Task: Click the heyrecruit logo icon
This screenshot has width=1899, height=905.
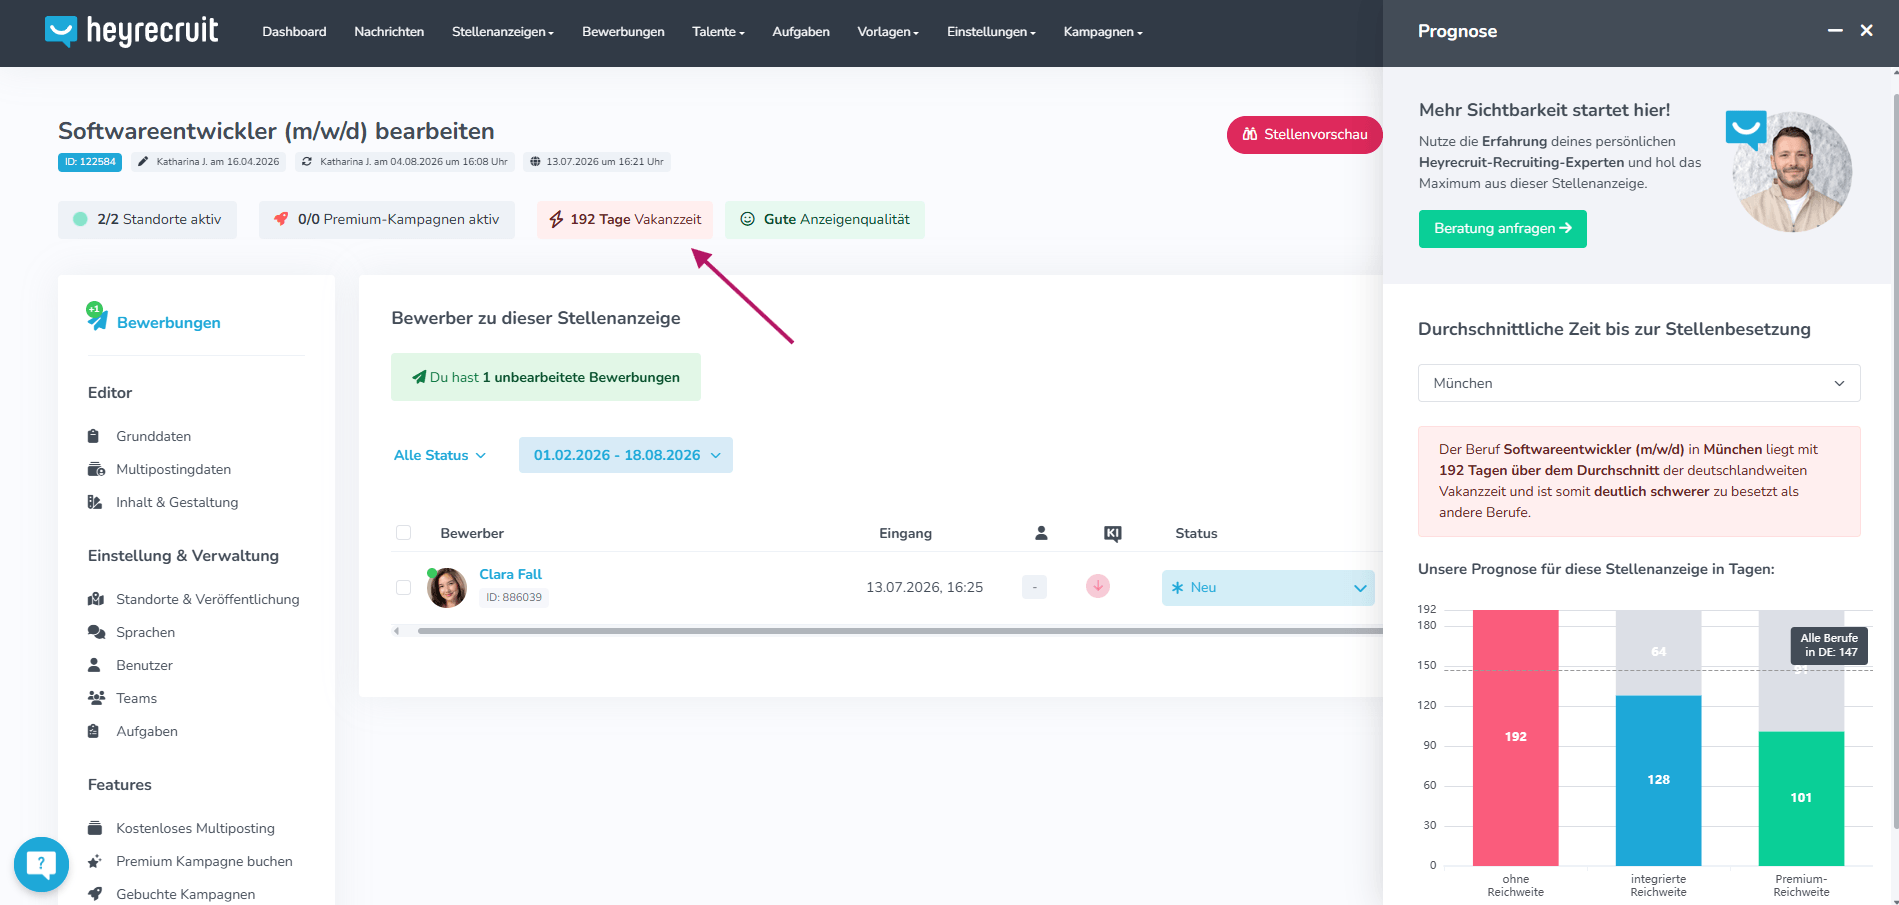Action: [x=61, y=31]
